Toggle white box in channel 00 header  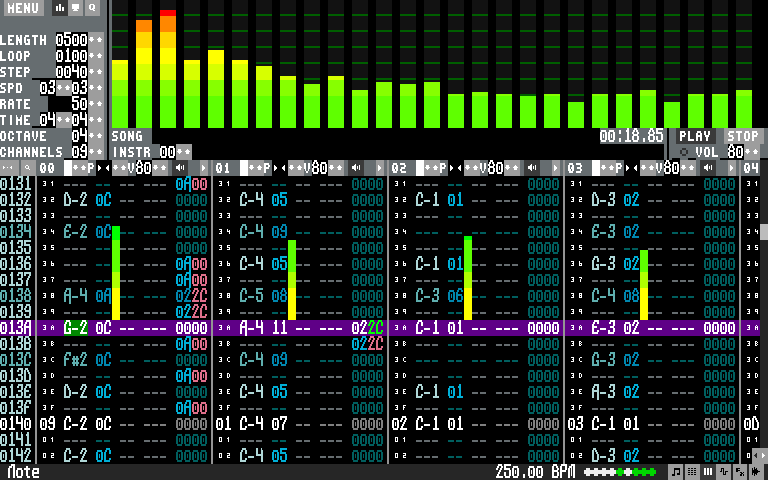68,168
